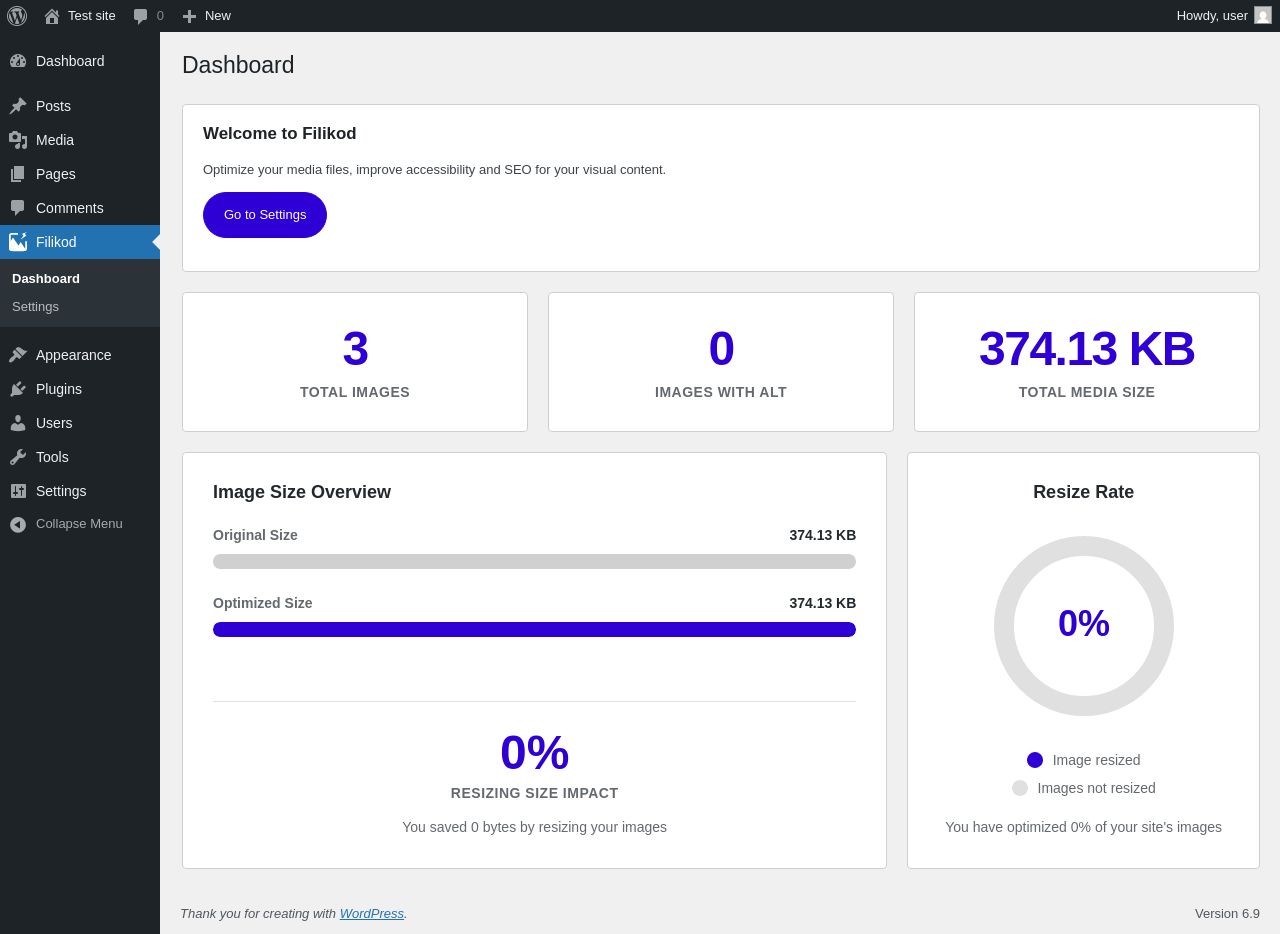Viewport: 1280px width, 934px height.
Task: Click the Optimized Size progress bar
Action: (x=534, y=629)
